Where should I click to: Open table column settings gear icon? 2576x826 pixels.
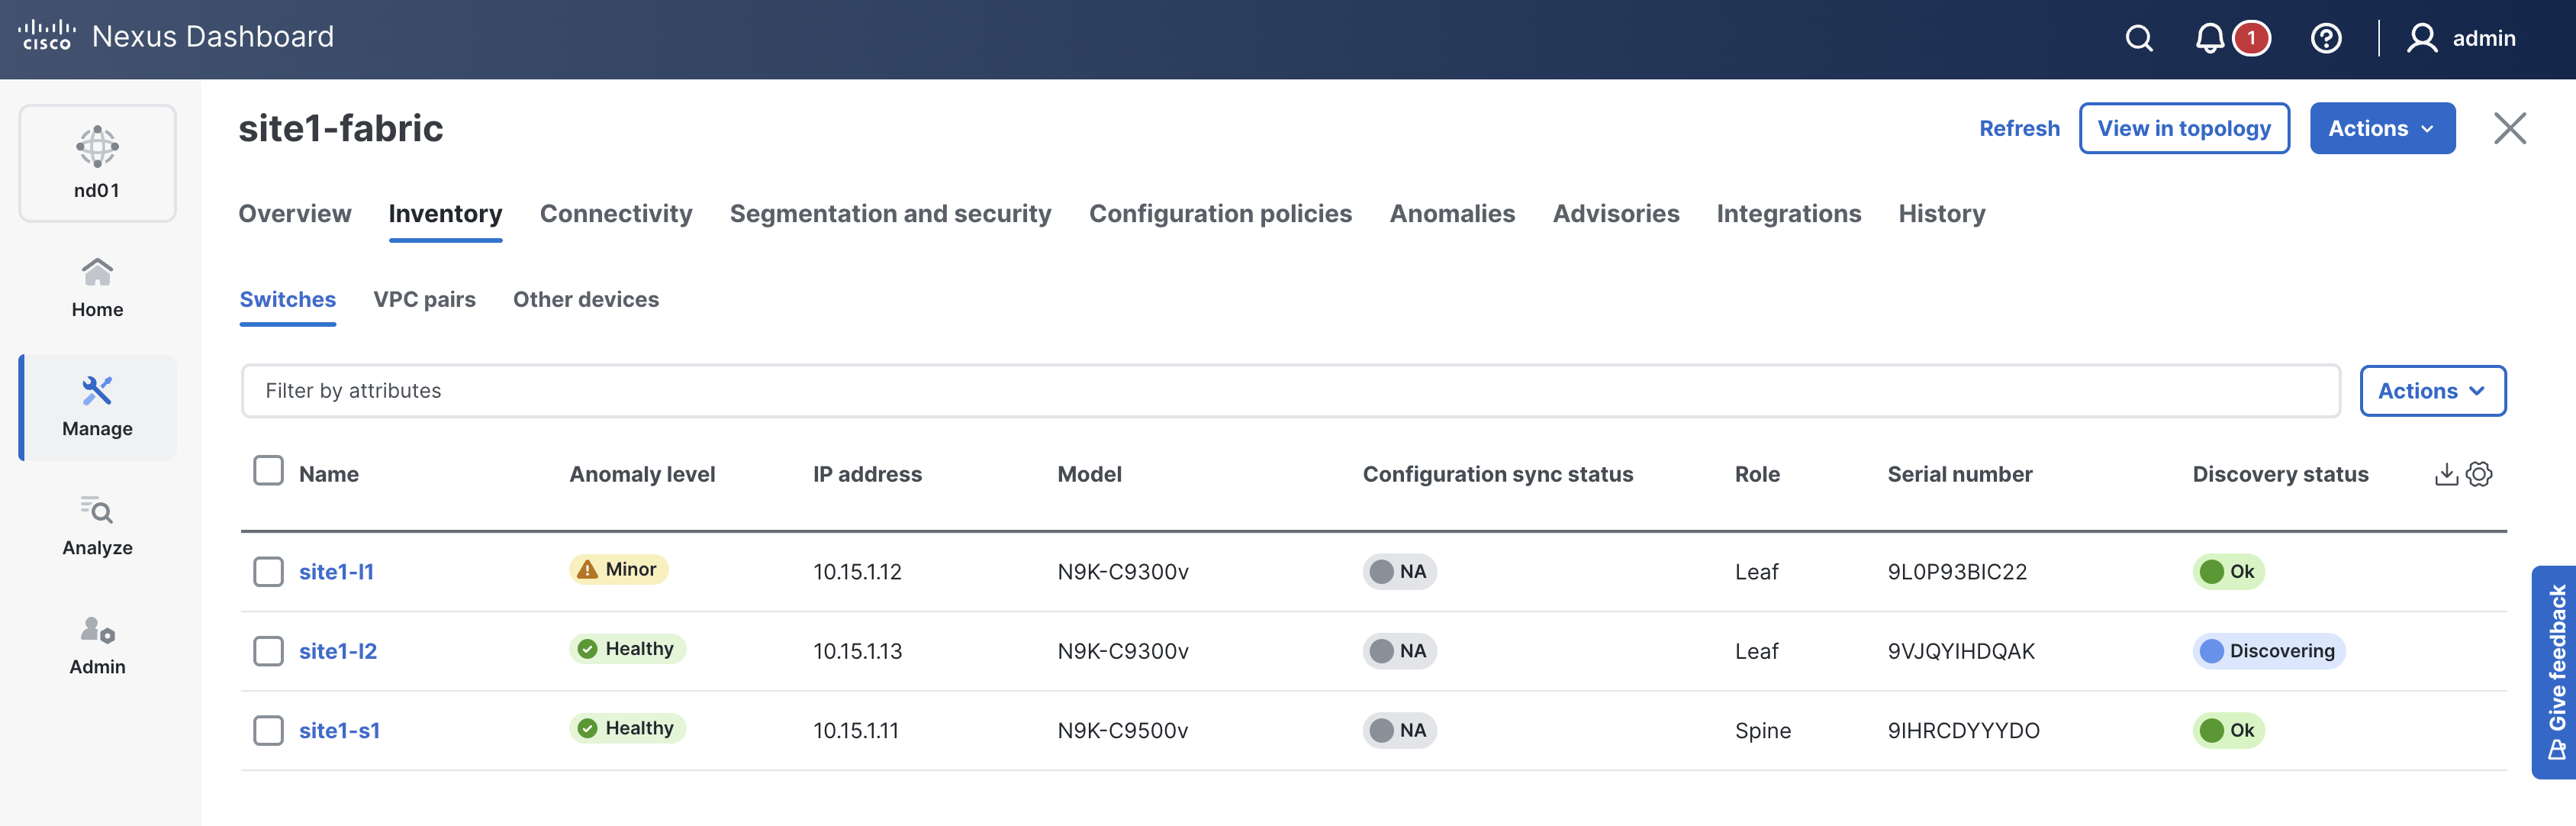(x=2479, y=474)
